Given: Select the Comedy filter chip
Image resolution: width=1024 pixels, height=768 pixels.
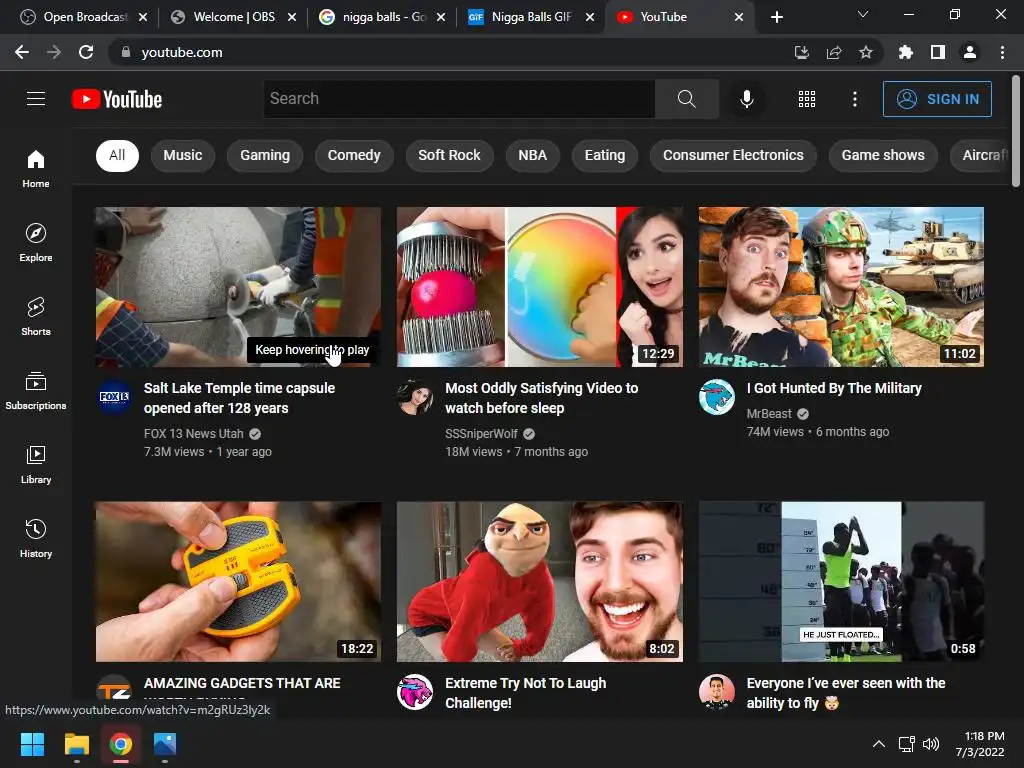Looking at the screenshot, I should pyautogui.click(x=354, y=155).
